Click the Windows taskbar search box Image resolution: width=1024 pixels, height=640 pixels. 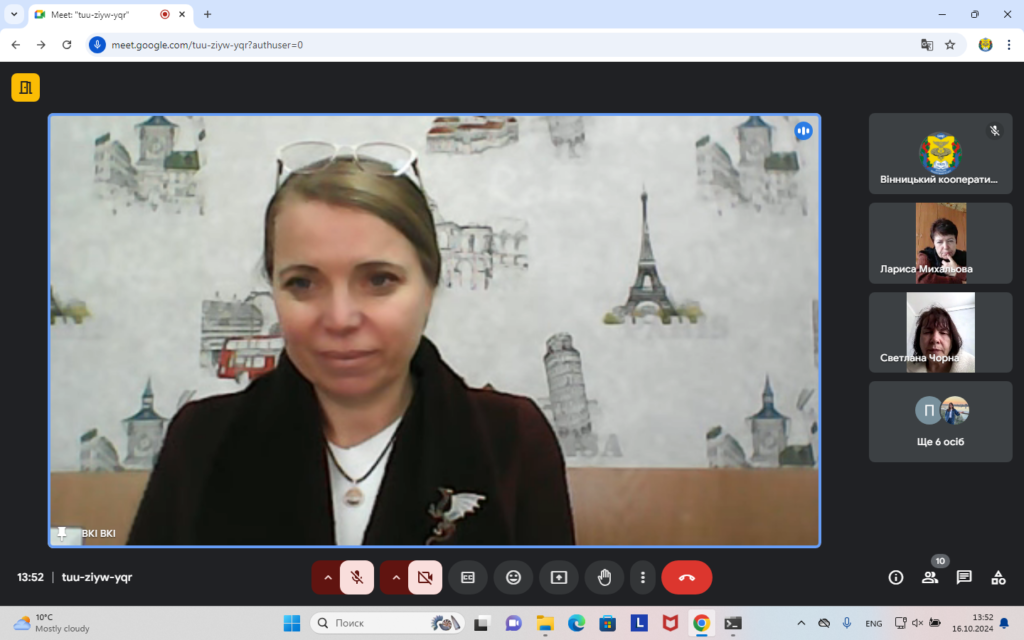(385, 623)
